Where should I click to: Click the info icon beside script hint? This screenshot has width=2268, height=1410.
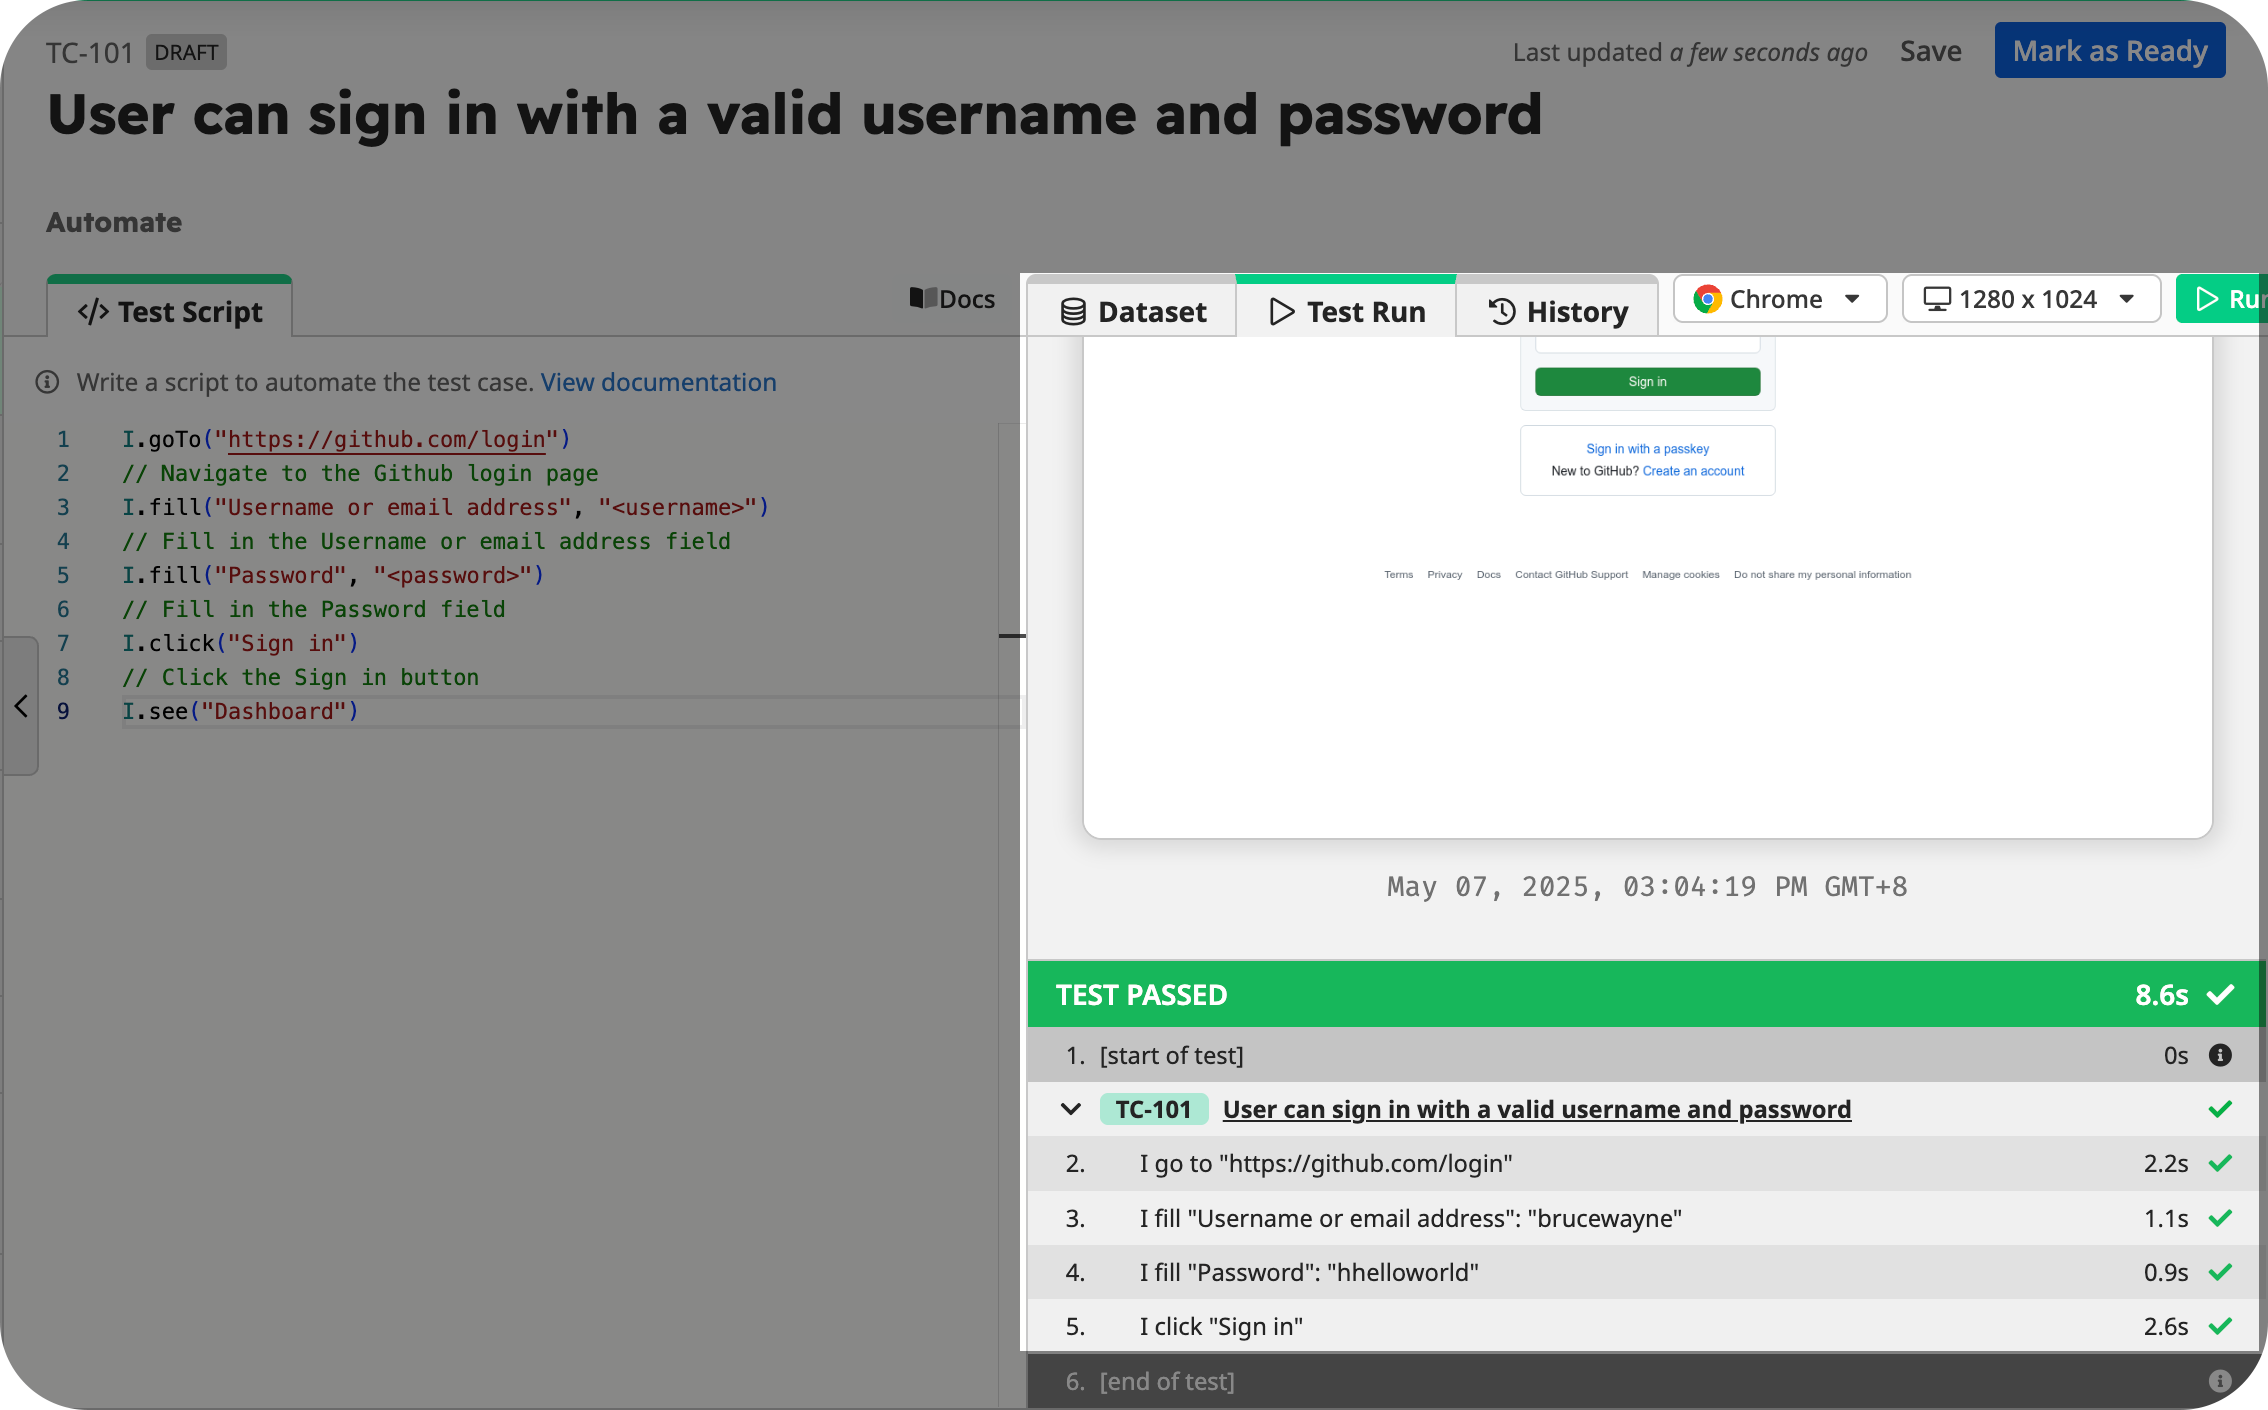click(x=47, y=382)
